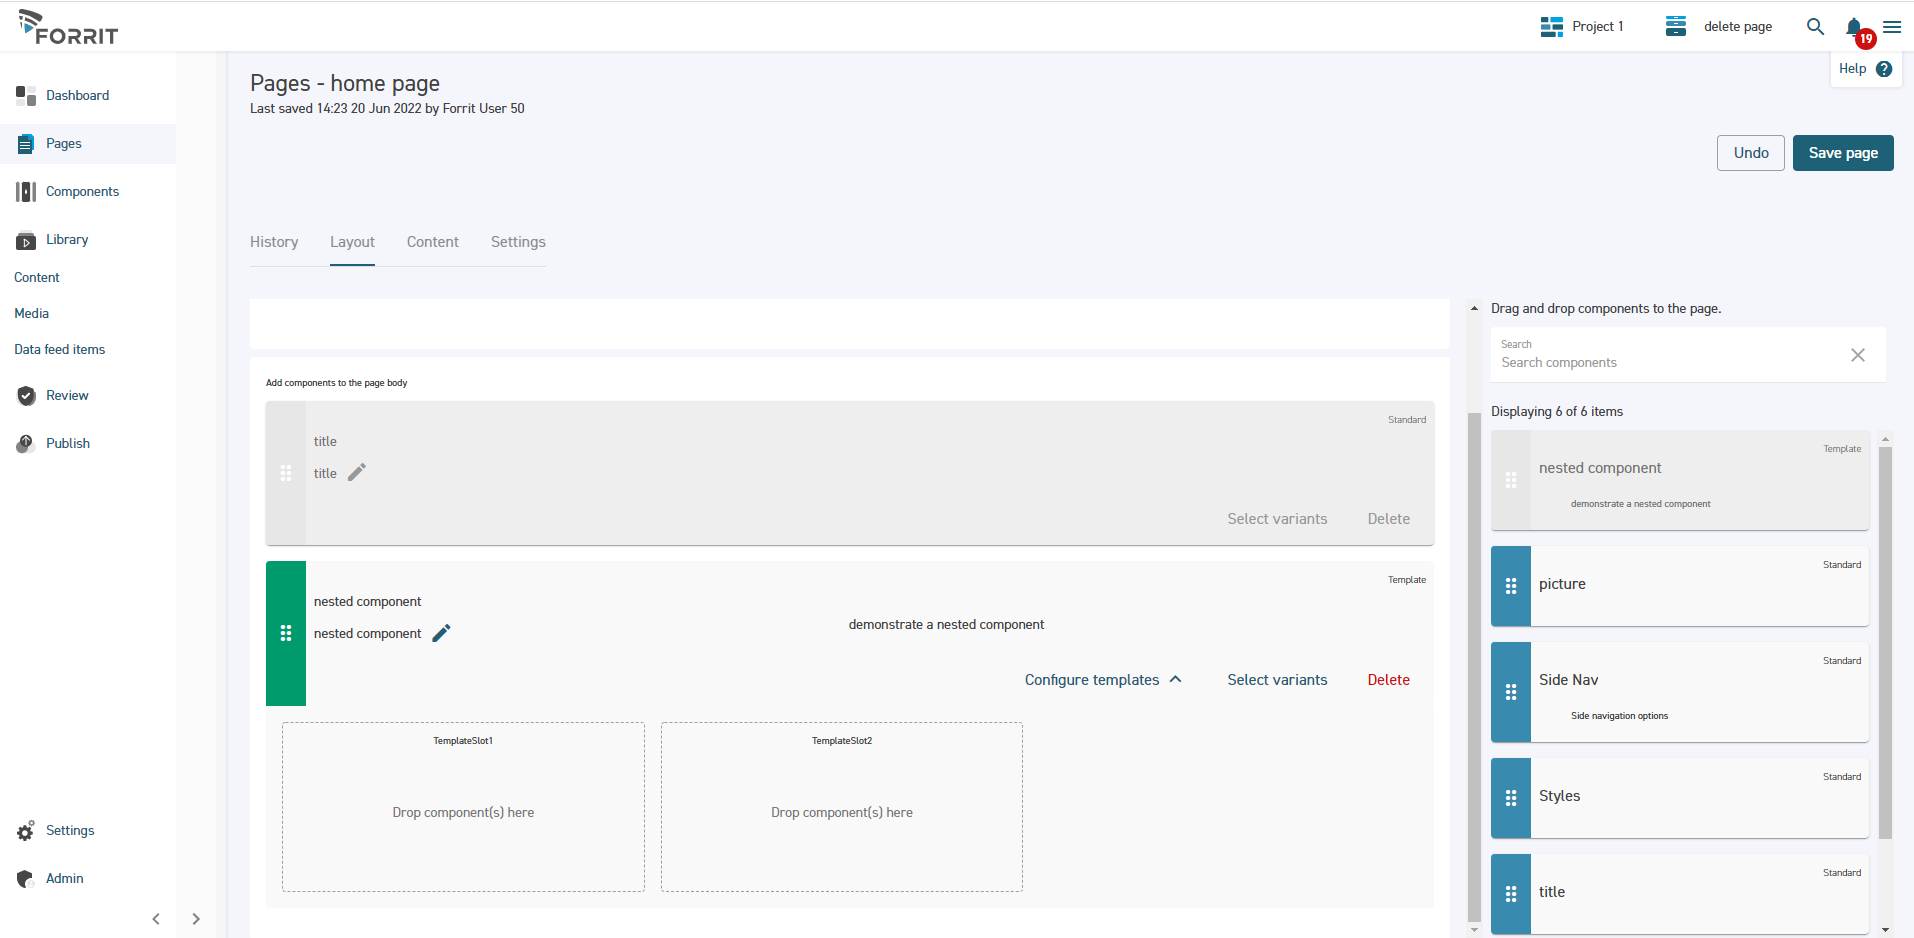Click the green nested component drag handle
The width and height of the screenshot is (1914, 938).
(286, 633)
